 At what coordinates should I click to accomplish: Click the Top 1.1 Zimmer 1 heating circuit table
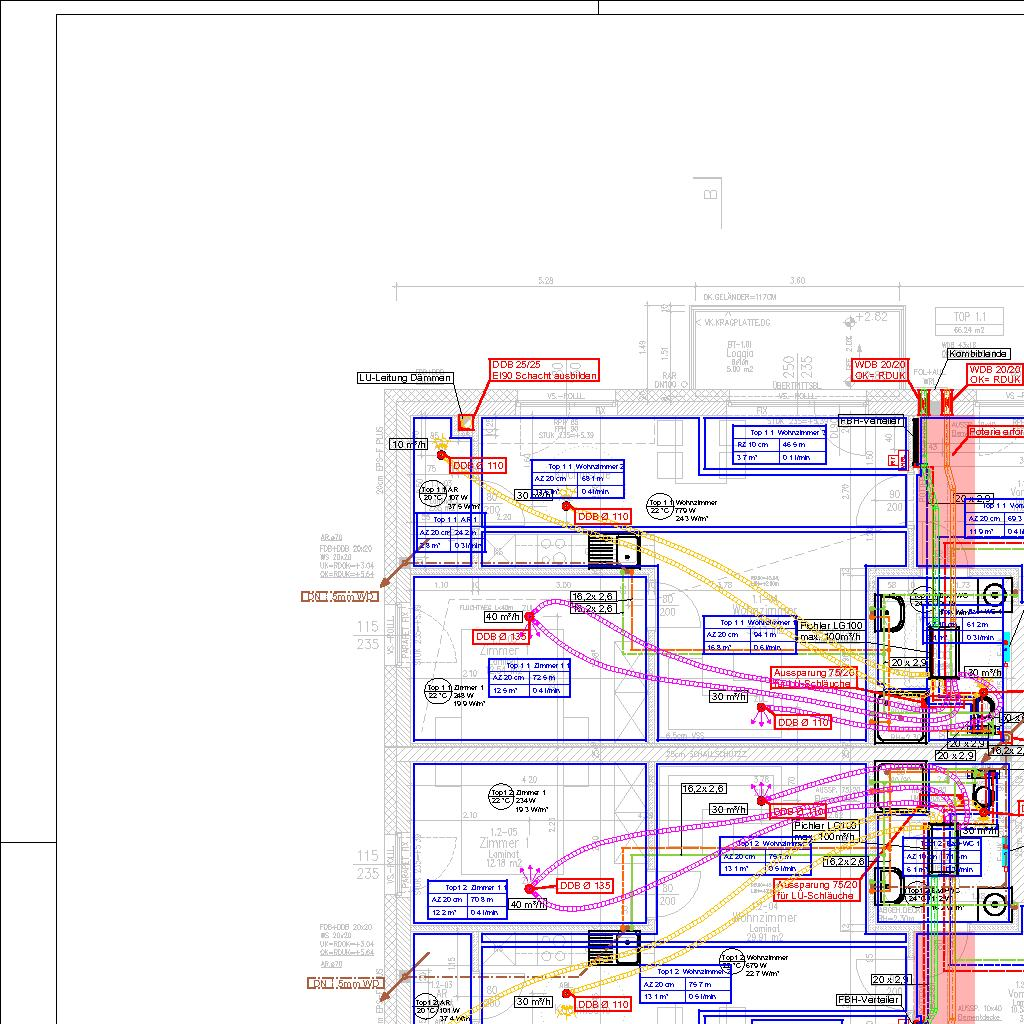(530, 678)
